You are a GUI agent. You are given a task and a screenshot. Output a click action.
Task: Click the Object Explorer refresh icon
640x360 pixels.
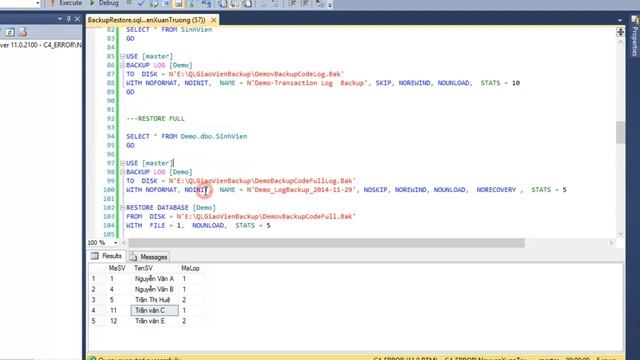[10, 32]
